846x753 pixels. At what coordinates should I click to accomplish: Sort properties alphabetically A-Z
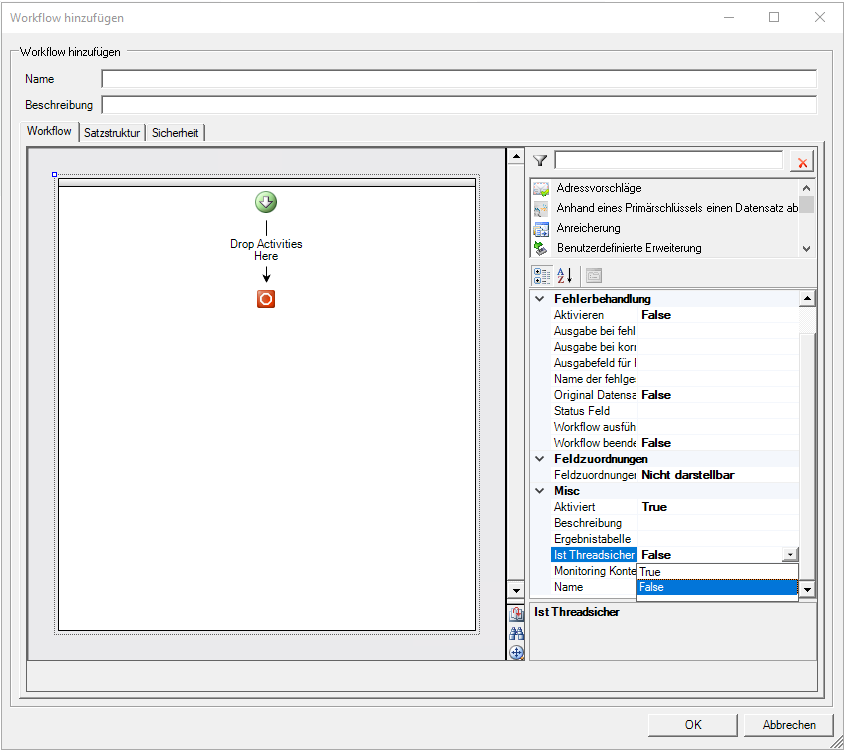564,276
